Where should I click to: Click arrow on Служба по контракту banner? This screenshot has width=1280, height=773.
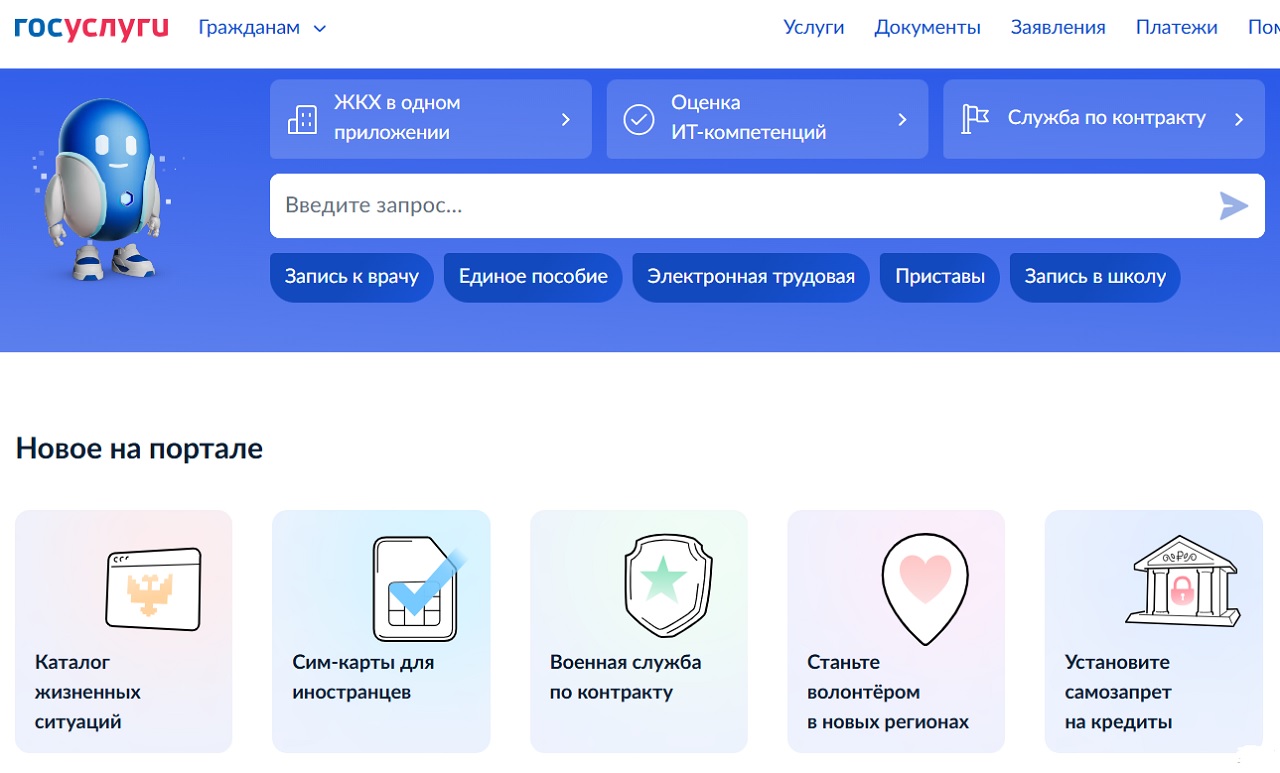(1239, 119)
